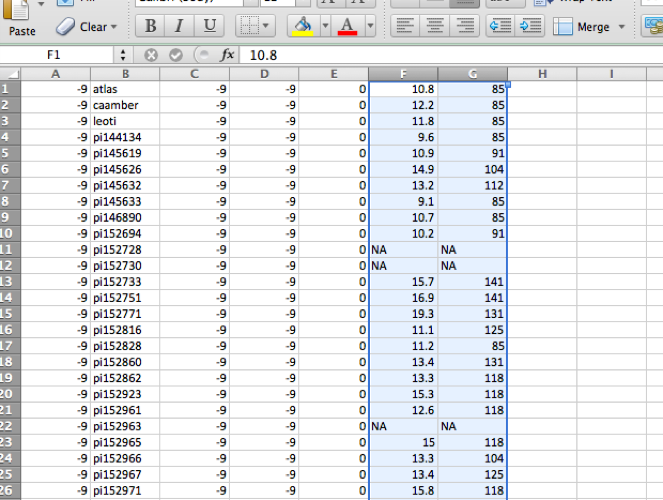This screenshot has width=663, height=500.
Task: Open the fx function builder
Action: [227, 55]
